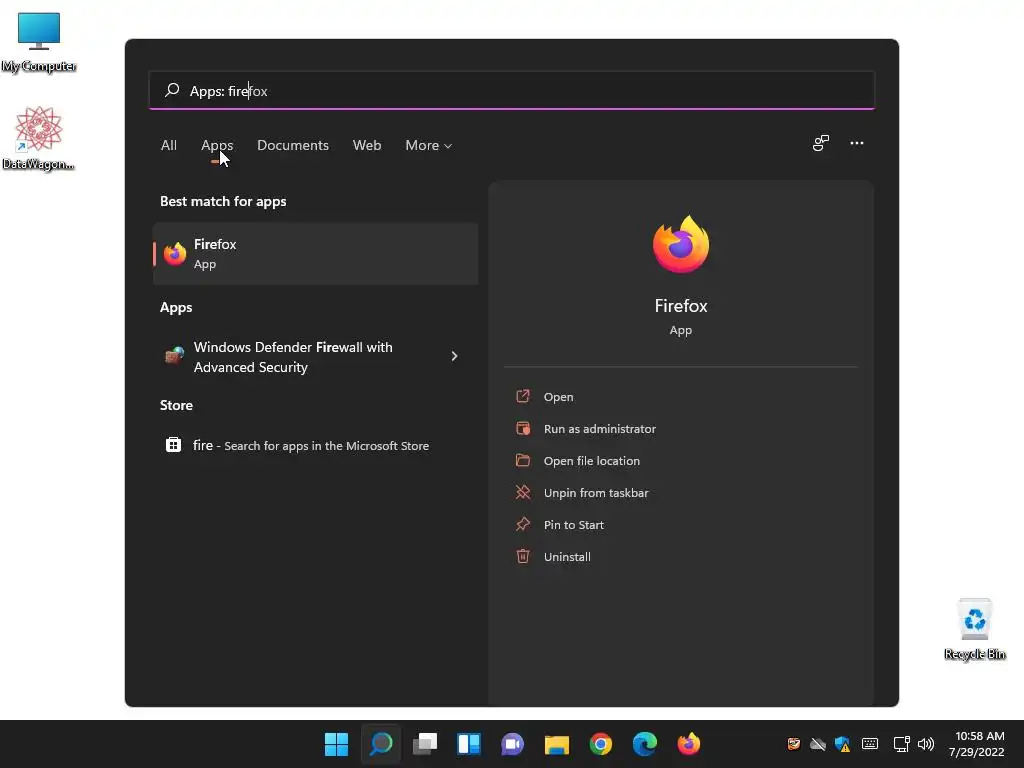Open File Explorer from the taskbar
The height and width of the screenshot is (768, 1024).
pyautogui.click(x=557, y=744)
